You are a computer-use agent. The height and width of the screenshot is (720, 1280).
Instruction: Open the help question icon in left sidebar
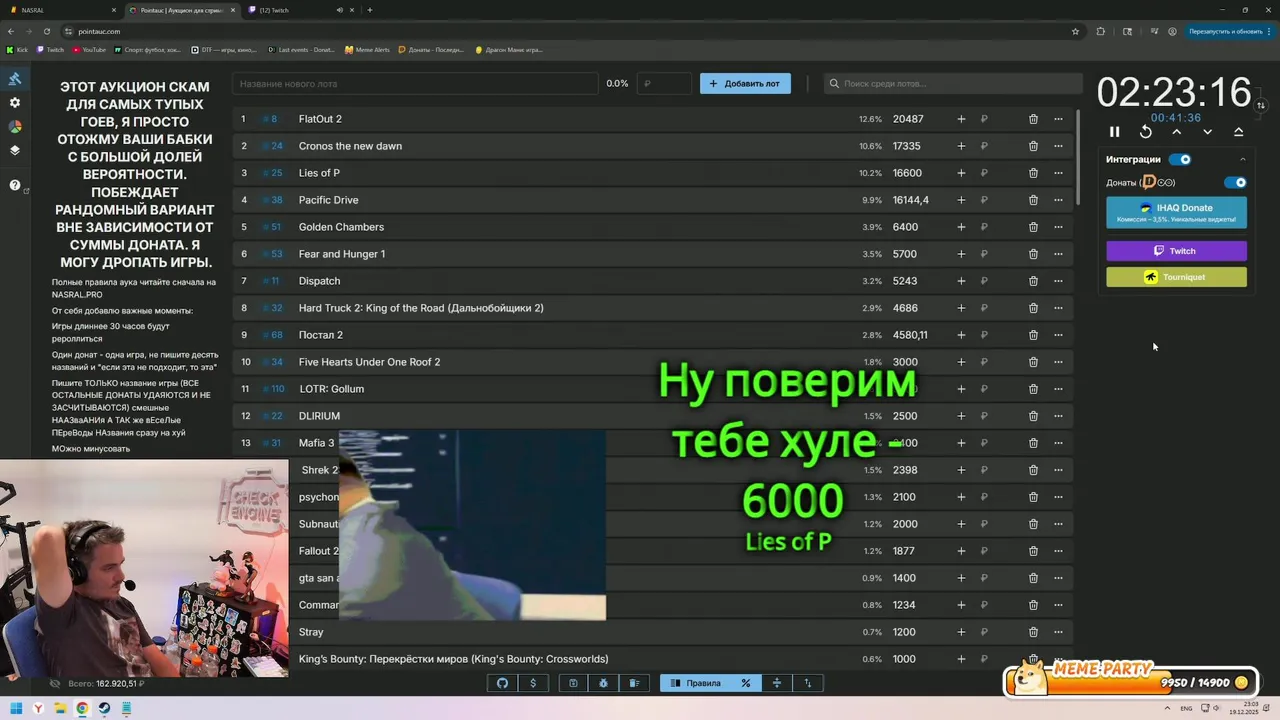coord(15,185)
